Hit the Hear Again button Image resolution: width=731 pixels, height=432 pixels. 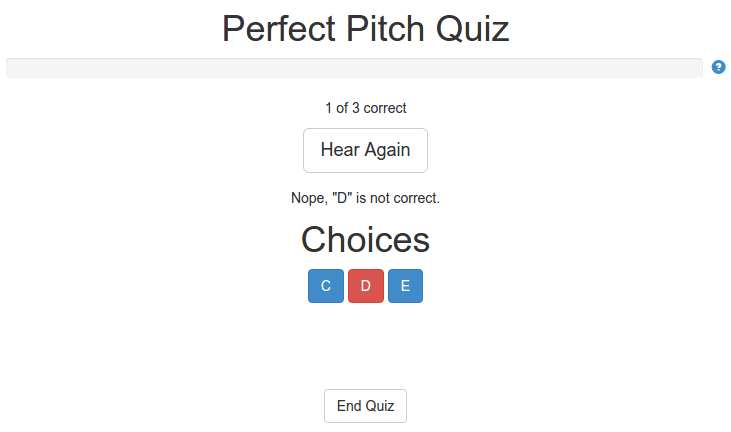pyautogui.click(x=365, y=151)
